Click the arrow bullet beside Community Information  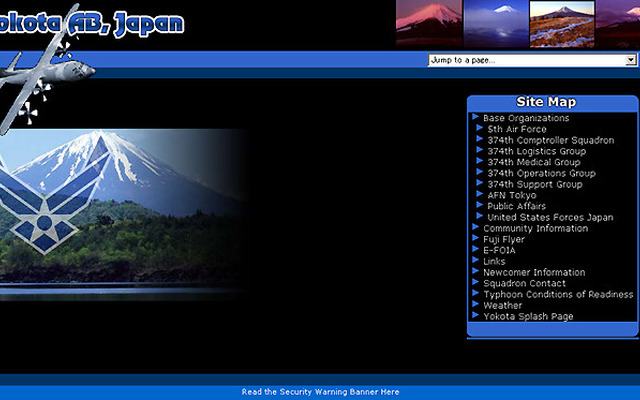point(476,227)
